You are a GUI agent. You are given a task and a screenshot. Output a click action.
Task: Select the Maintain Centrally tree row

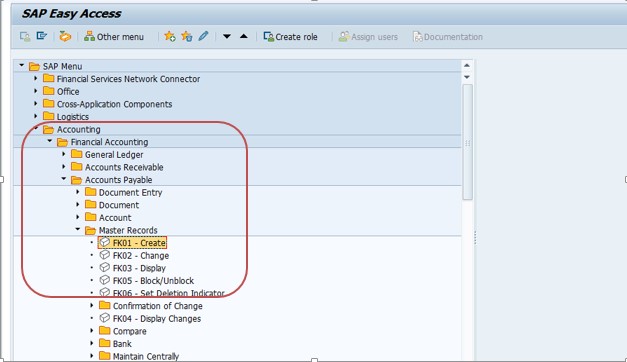pos(146,356)
